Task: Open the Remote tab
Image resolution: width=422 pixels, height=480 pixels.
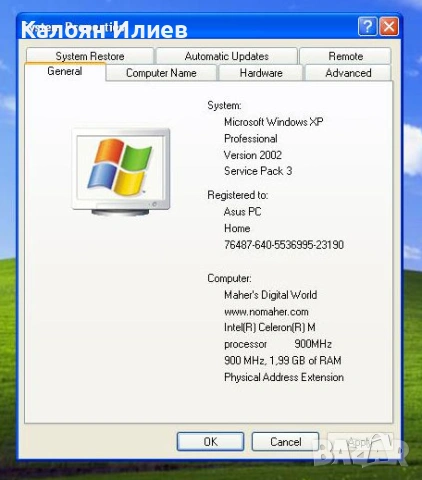Action: tap(345, 56)
